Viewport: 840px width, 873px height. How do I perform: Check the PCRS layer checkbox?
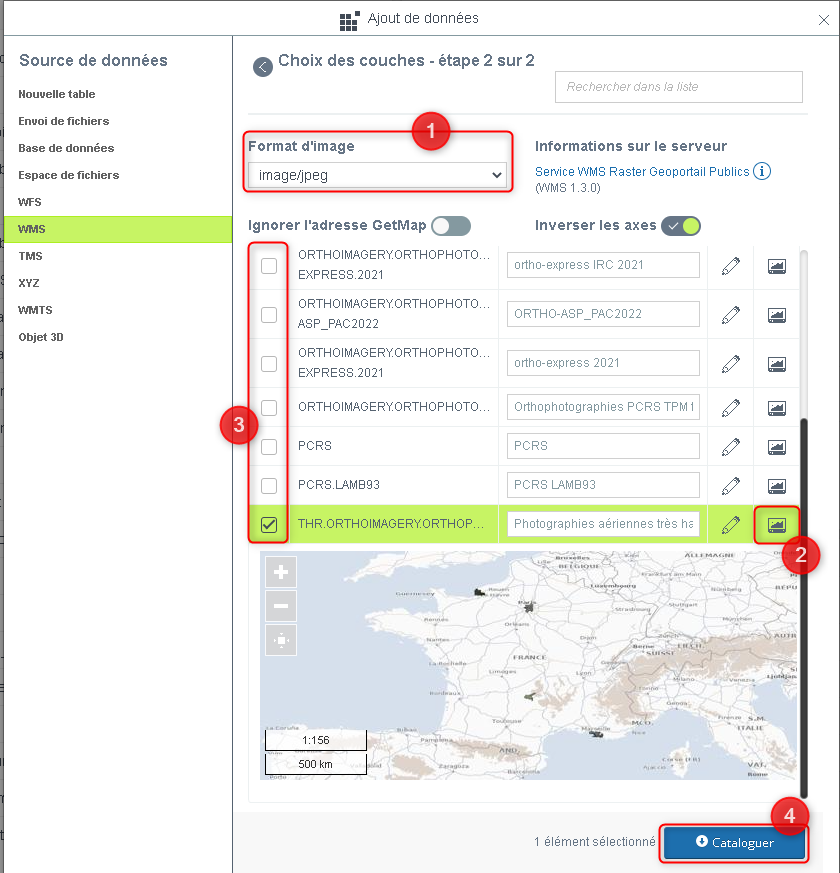(x=269, y=446)
